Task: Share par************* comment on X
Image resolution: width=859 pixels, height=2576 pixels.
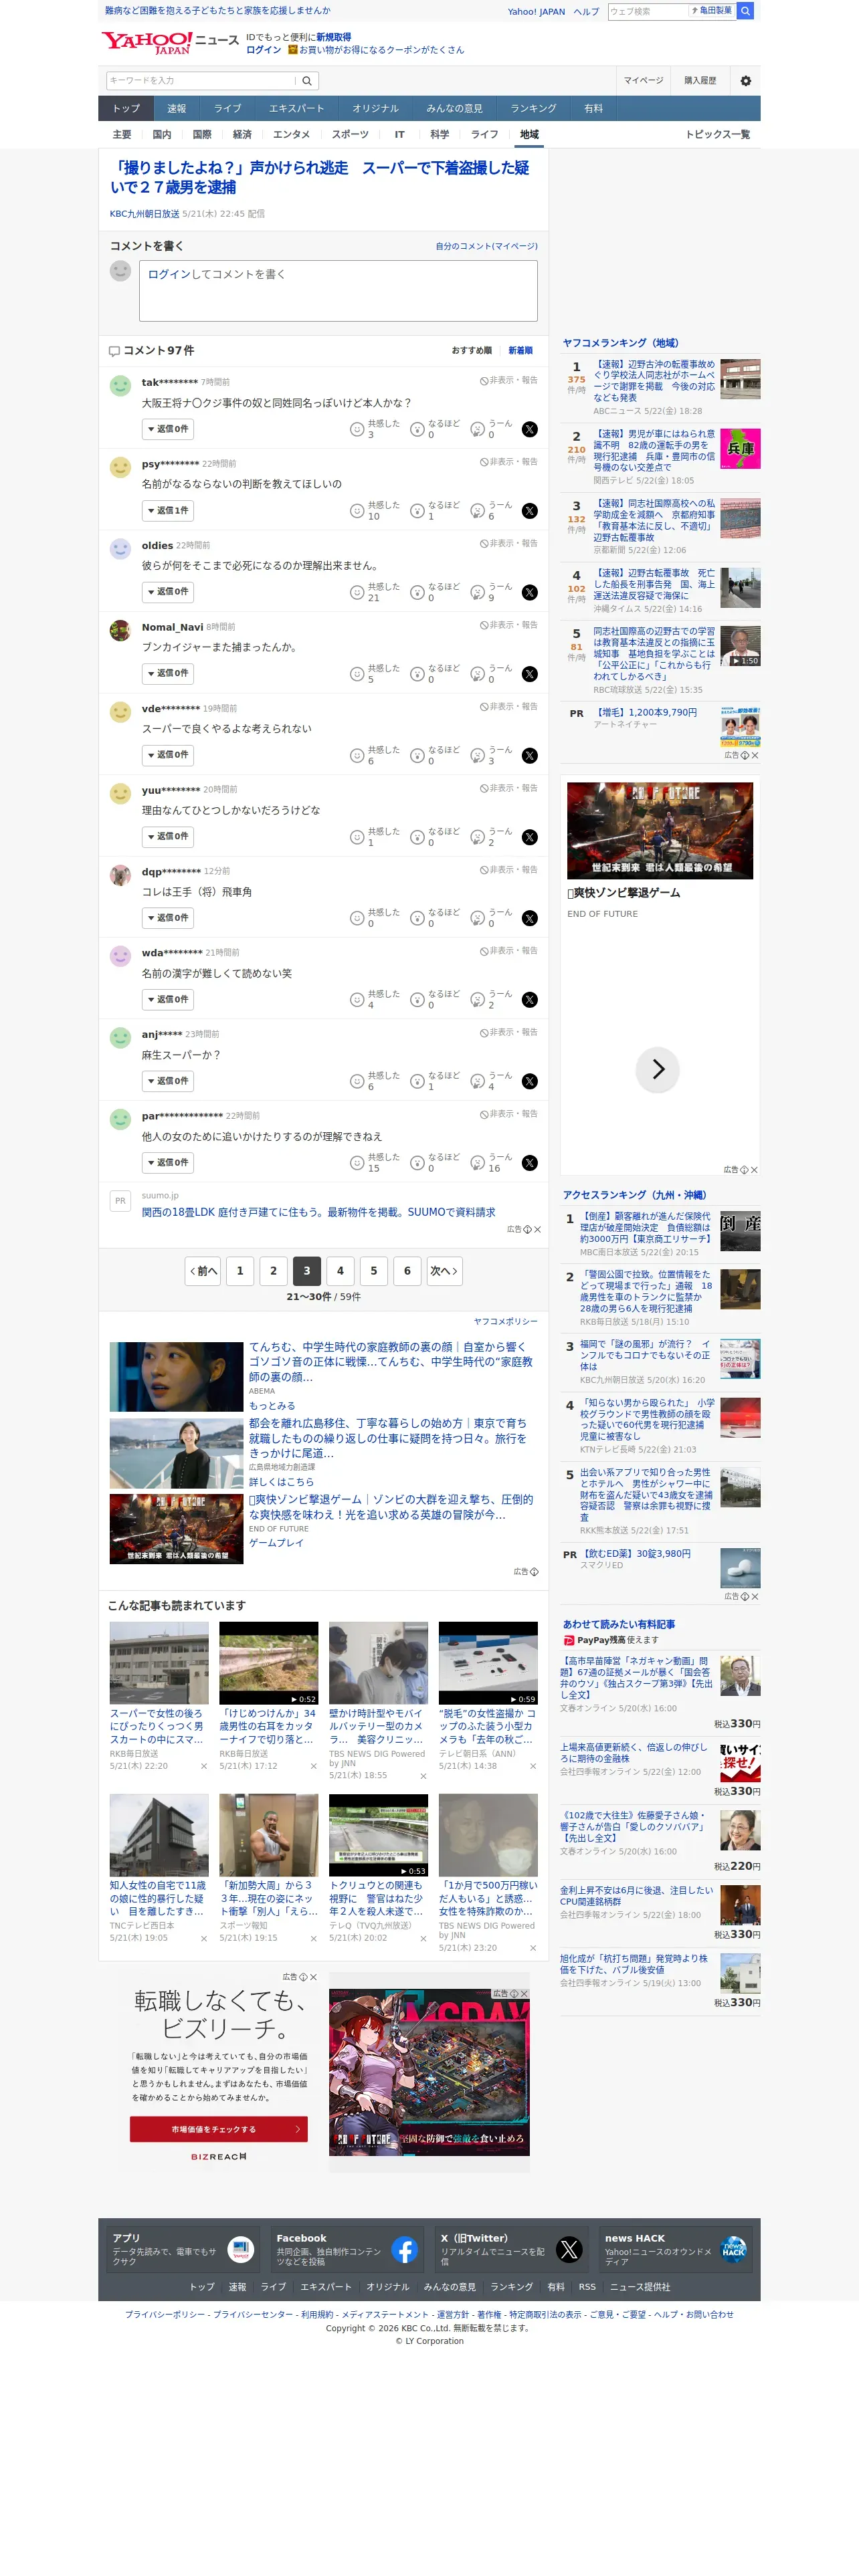Action: click(530, 1163)
